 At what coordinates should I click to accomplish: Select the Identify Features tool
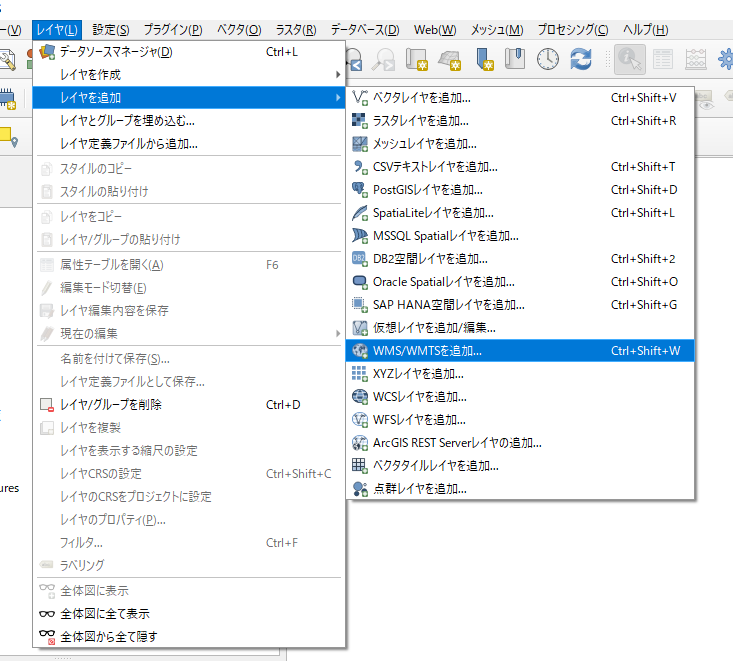[x=630, y=59]
